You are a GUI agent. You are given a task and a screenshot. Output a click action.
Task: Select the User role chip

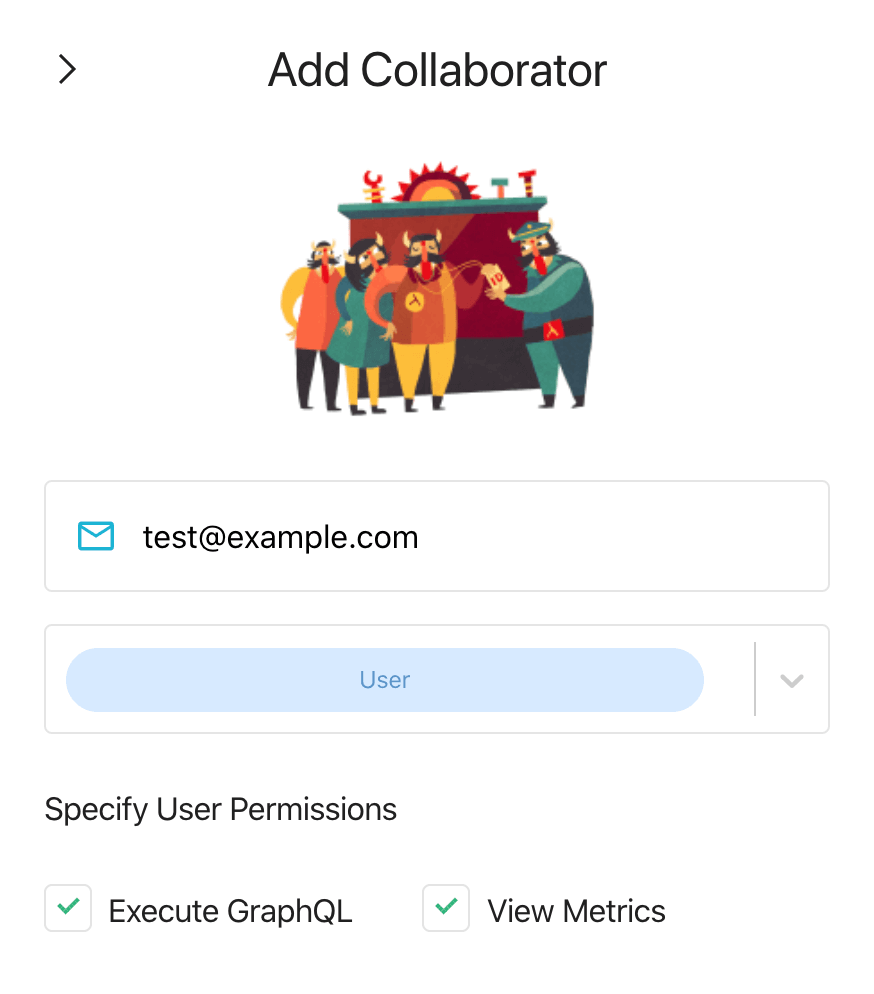pyautogui.click(x=385, y=680)
